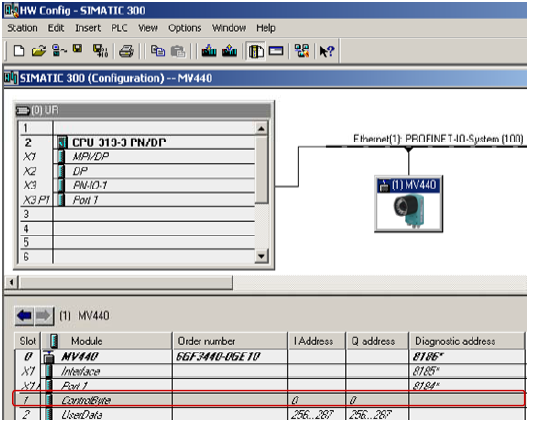Click the HW Config title bar icon
Image resolution: width=537 pixels, height=426 pixels.
pyautogui.click(x=10, y=10)
